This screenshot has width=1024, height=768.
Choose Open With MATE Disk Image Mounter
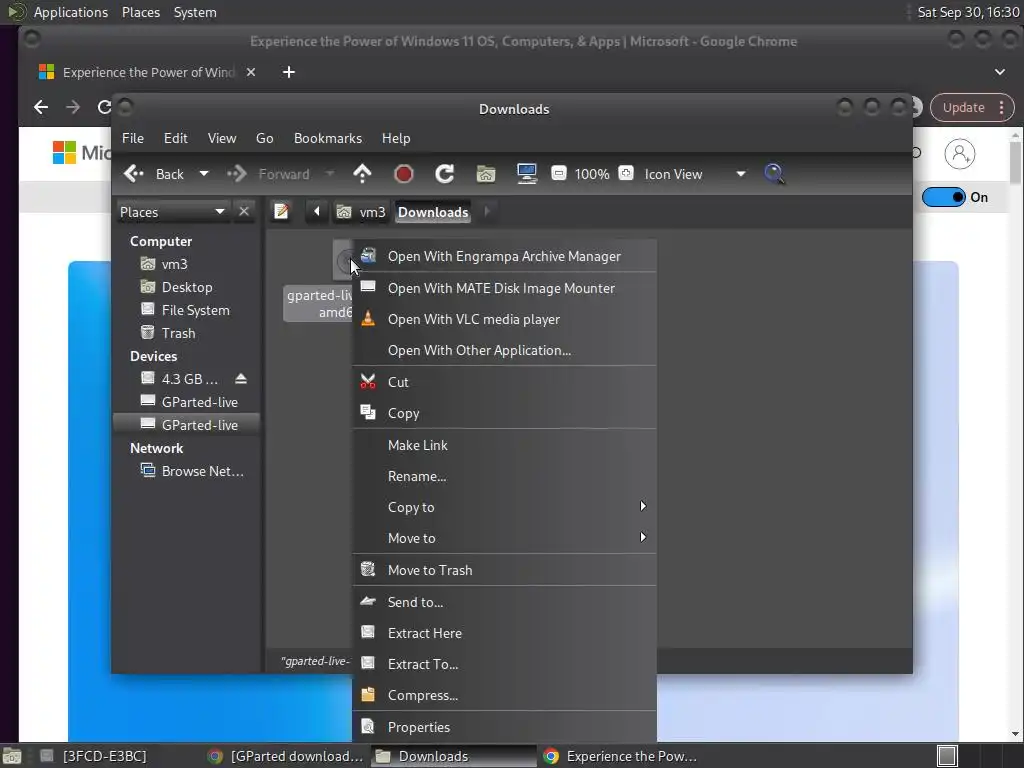504,288
